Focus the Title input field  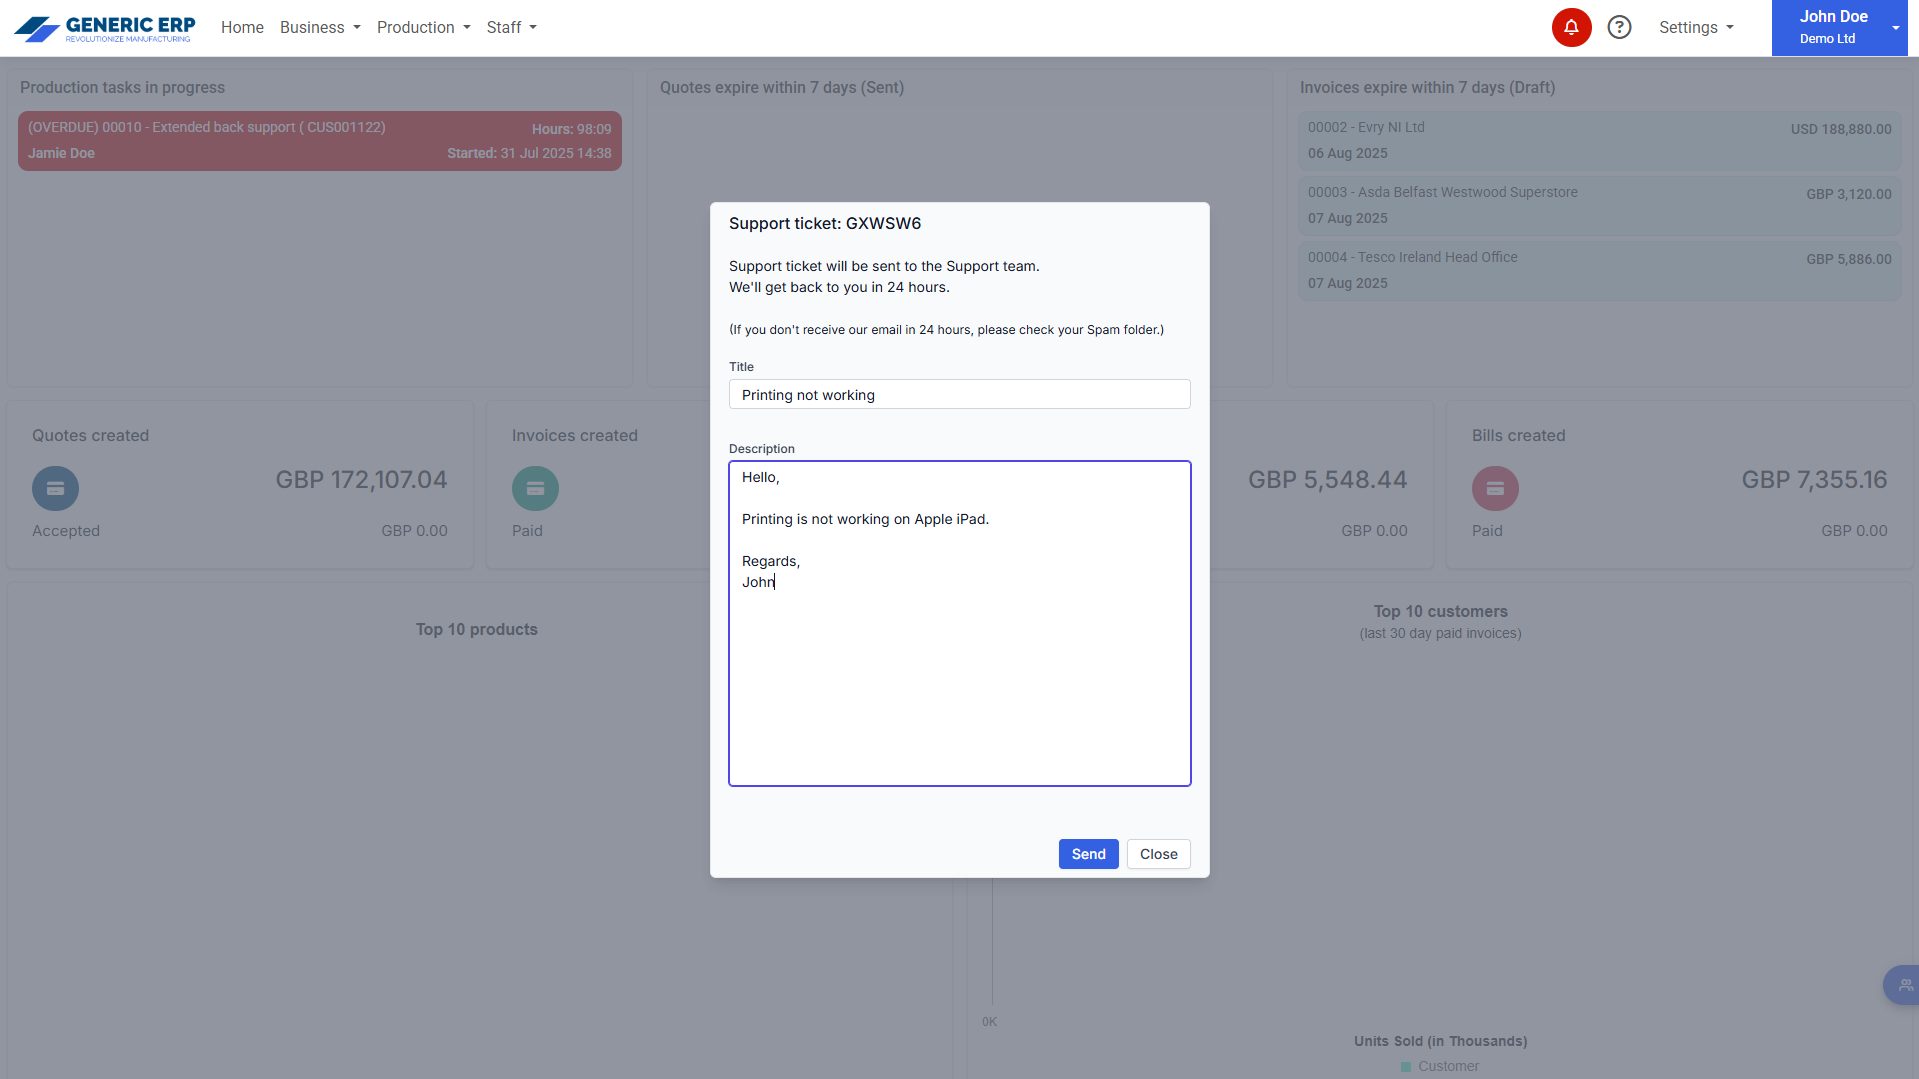click(x=959, y=395)
